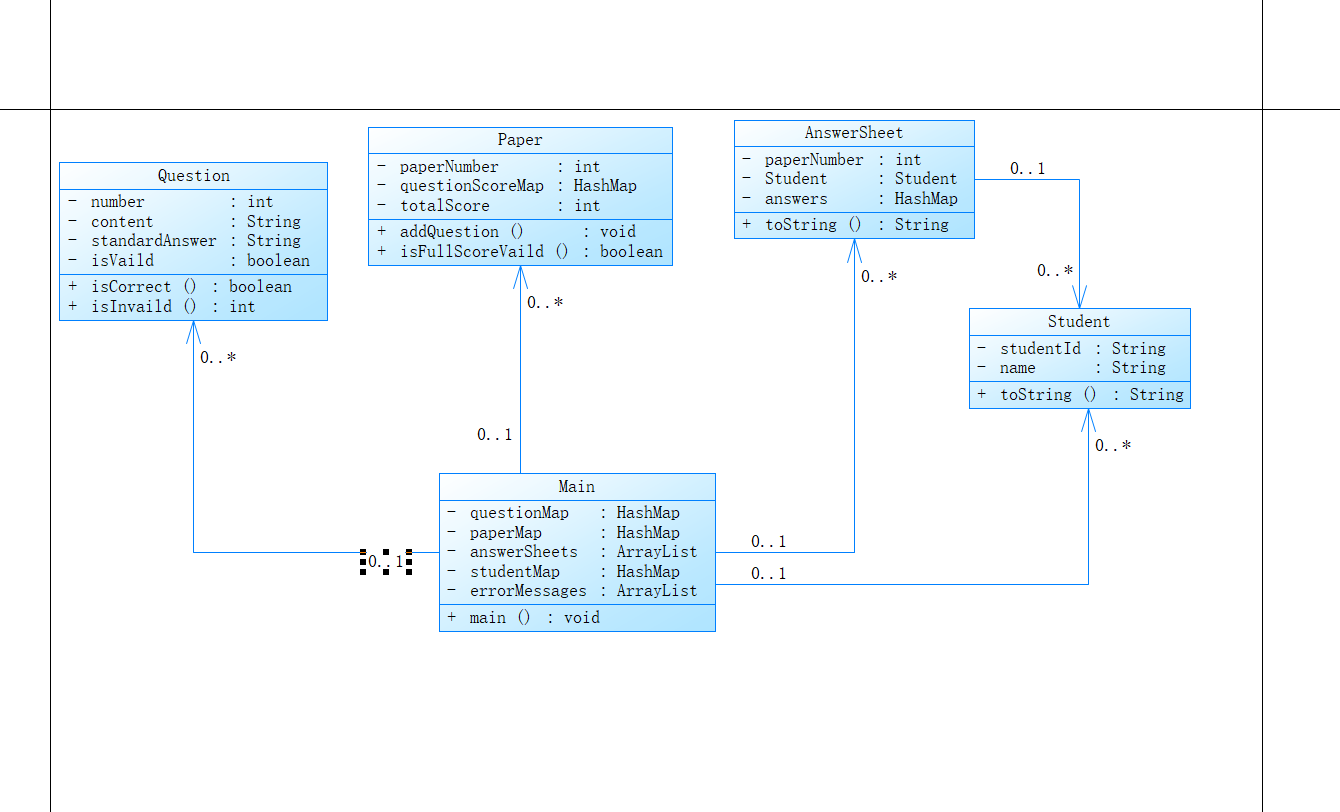Click the arrowhead pointing into Paper class
This screenshot has width=1340, height=812.
520,277
